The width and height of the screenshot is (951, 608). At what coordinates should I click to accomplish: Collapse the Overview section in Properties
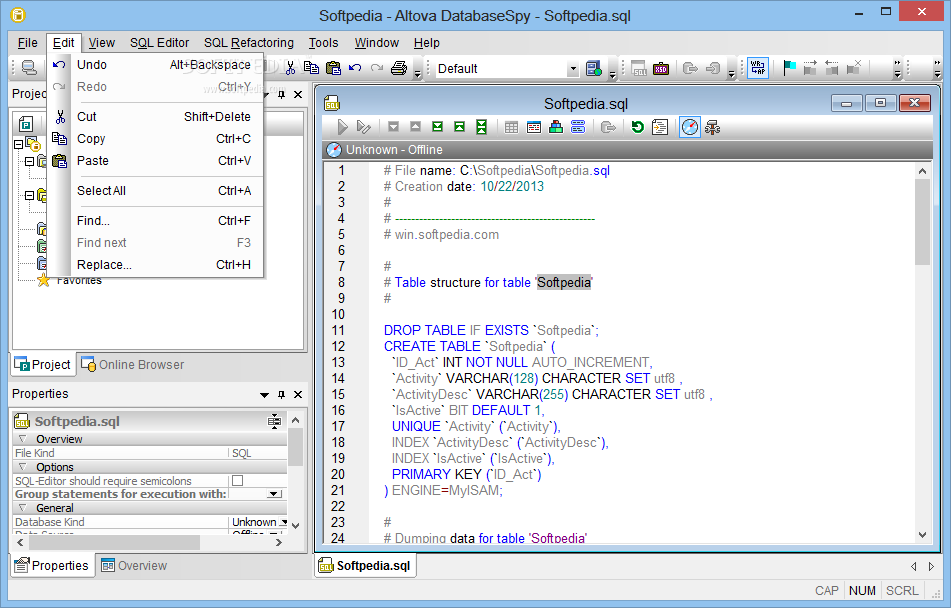pos(22,439)
